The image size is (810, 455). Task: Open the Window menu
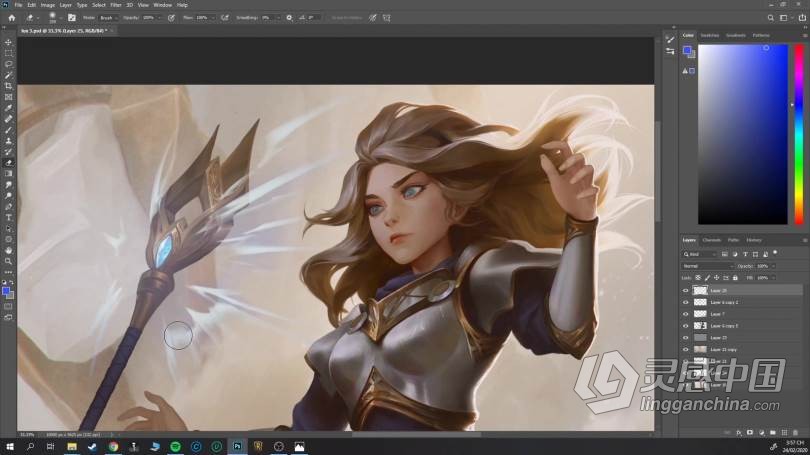(162, 5)
